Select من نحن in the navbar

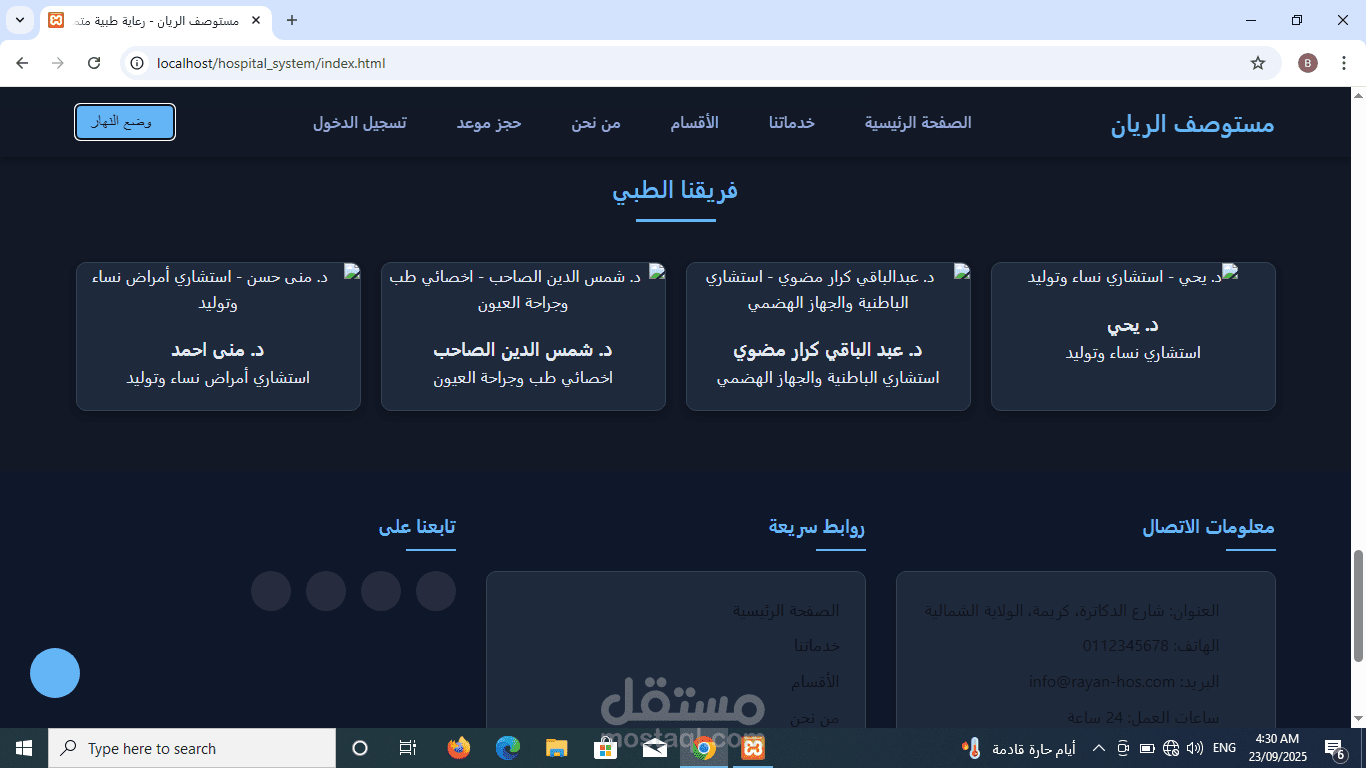tap(596, 123)
